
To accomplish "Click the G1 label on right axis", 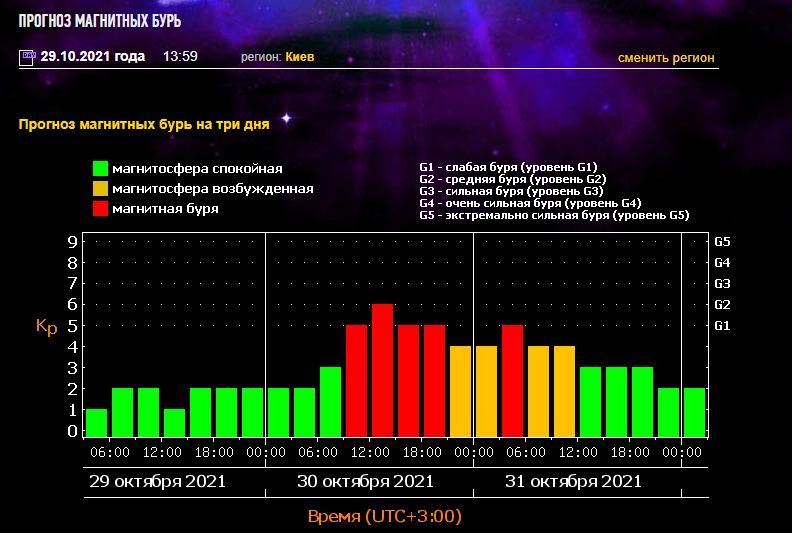I will click(x=722, y=326).
